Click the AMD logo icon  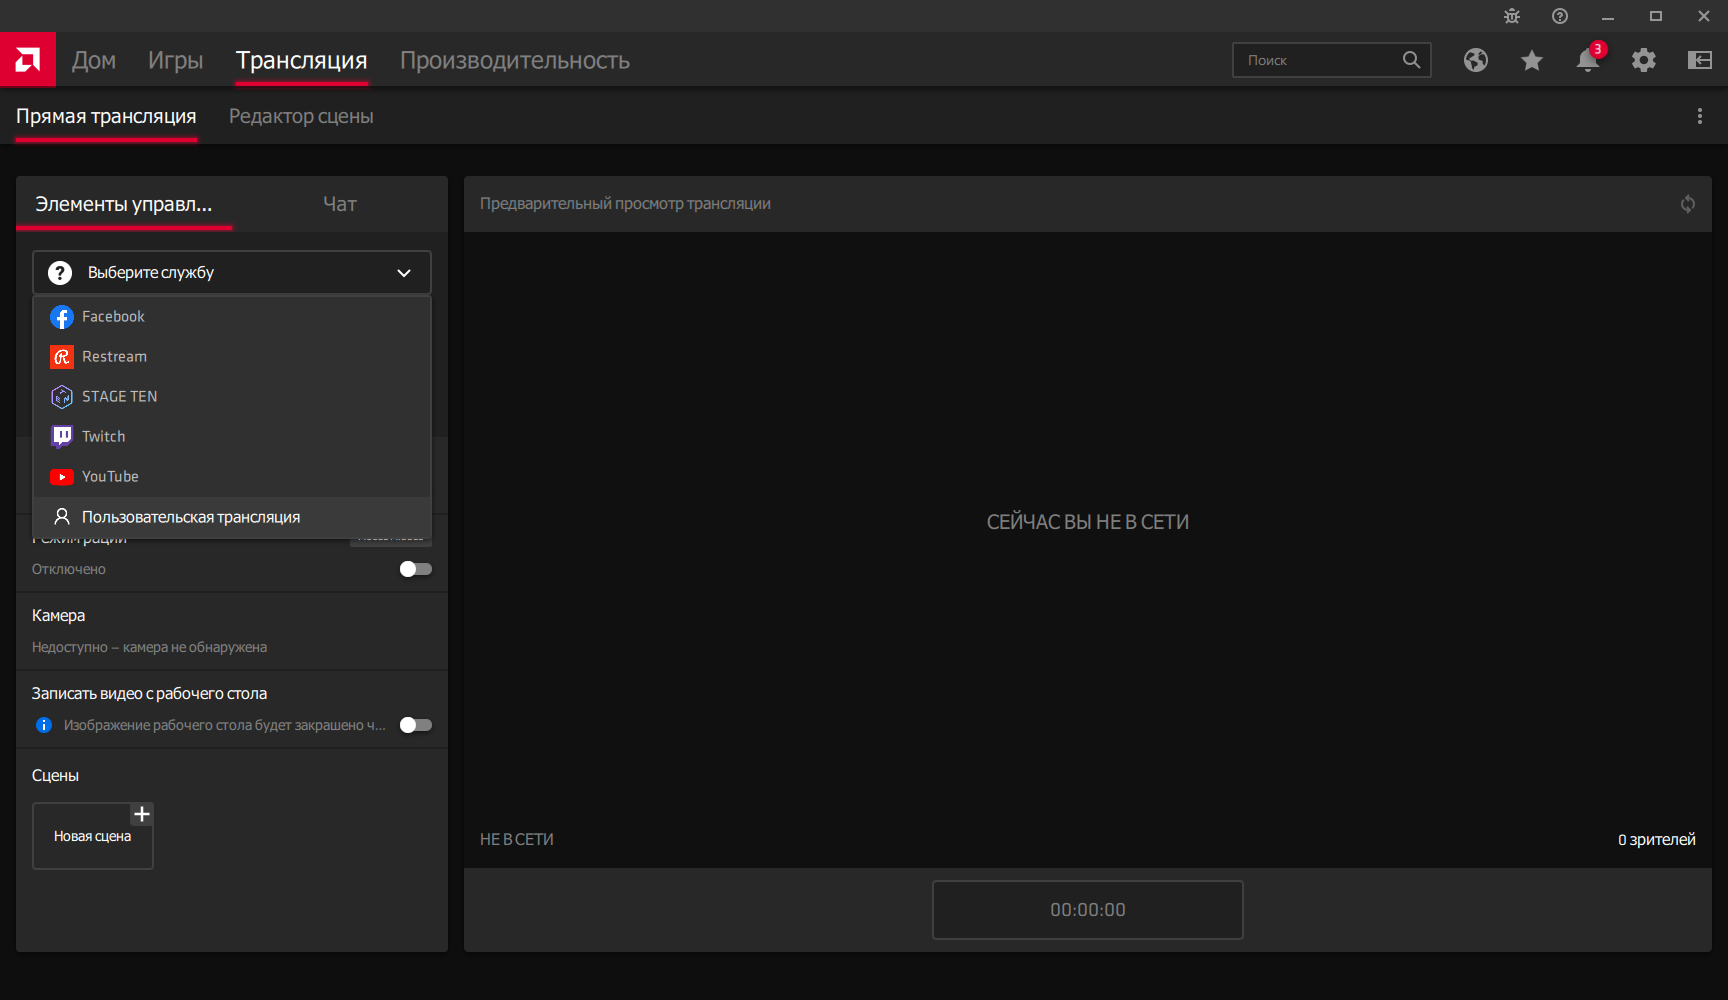tap(28, 60)
